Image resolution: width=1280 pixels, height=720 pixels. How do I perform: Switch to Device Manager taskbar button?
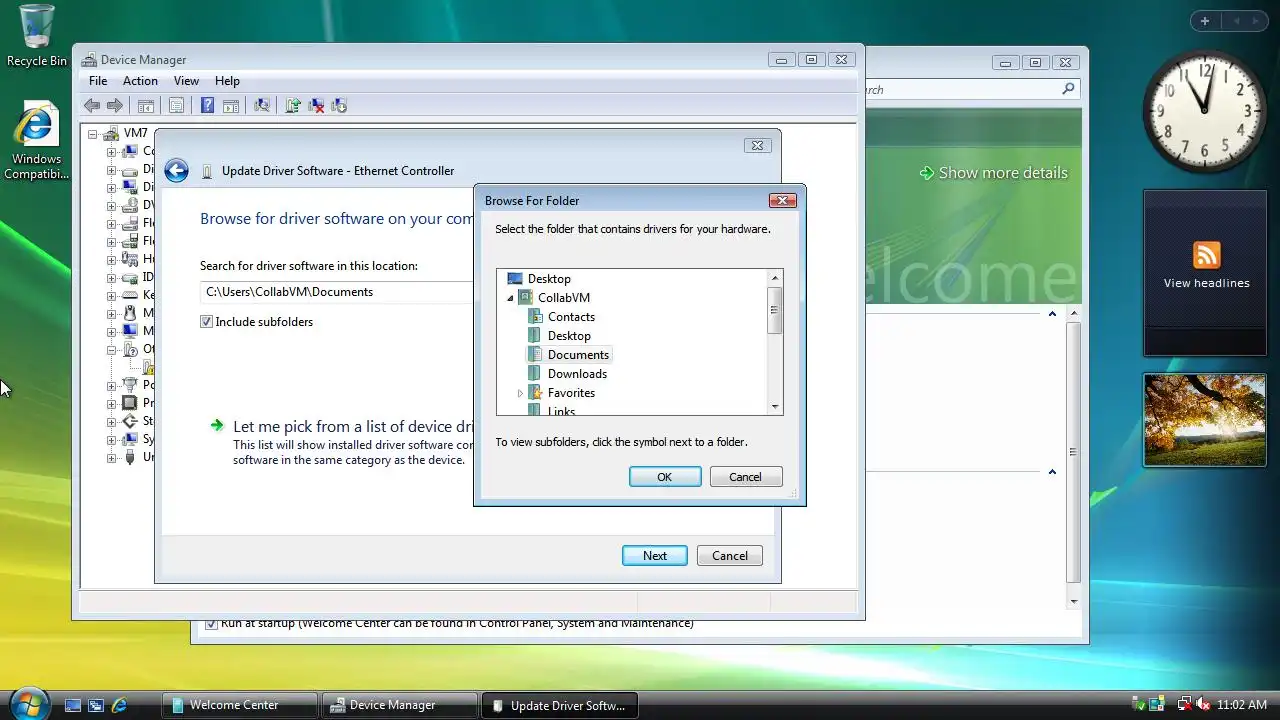click(x=400, y=705)
